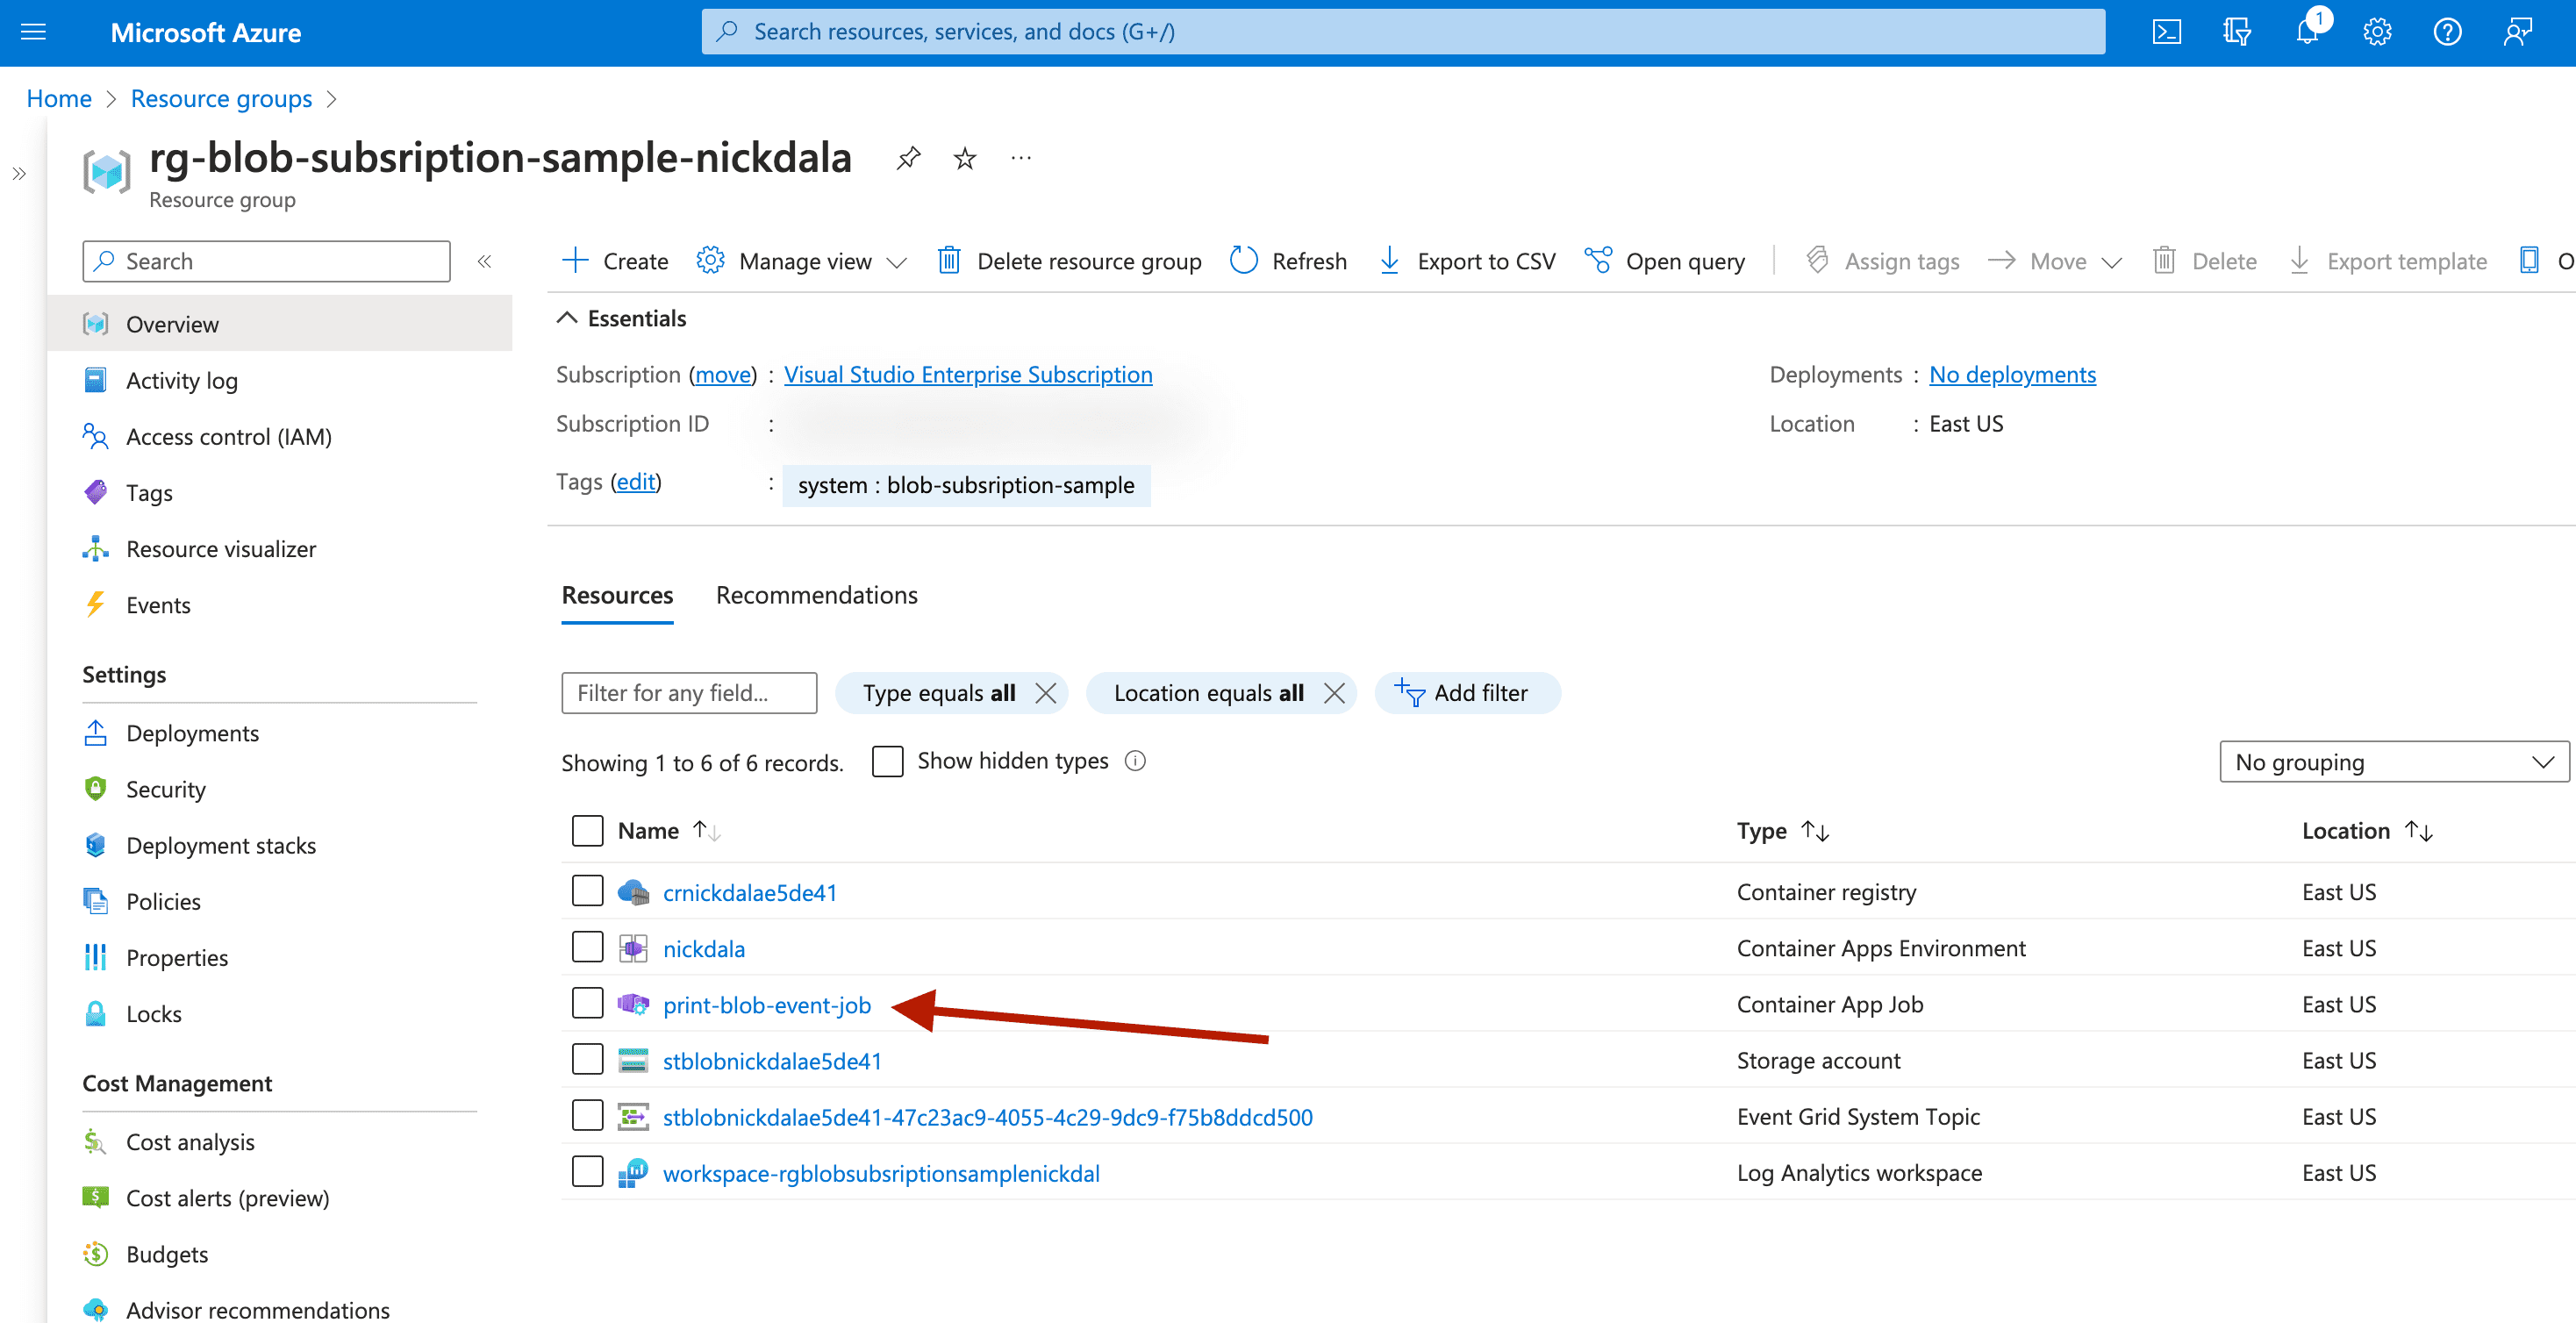Open Visual Studio Enterprise Subscription link
2576x1323 pixels.
(967, 374)
